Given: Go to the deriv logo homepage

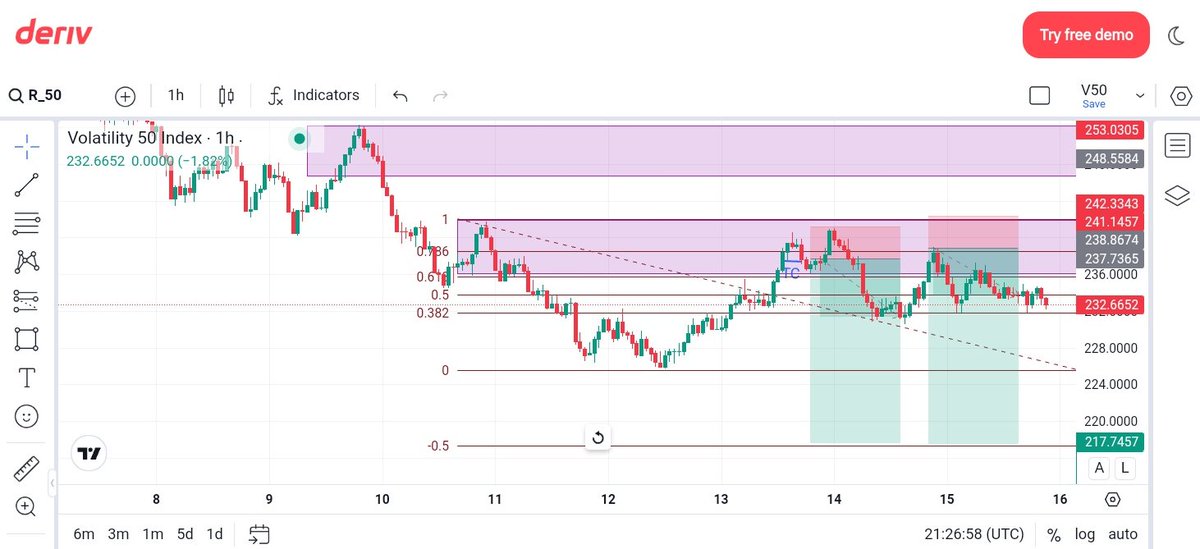Looking at the screenshot, I should [x=53, y=33].
